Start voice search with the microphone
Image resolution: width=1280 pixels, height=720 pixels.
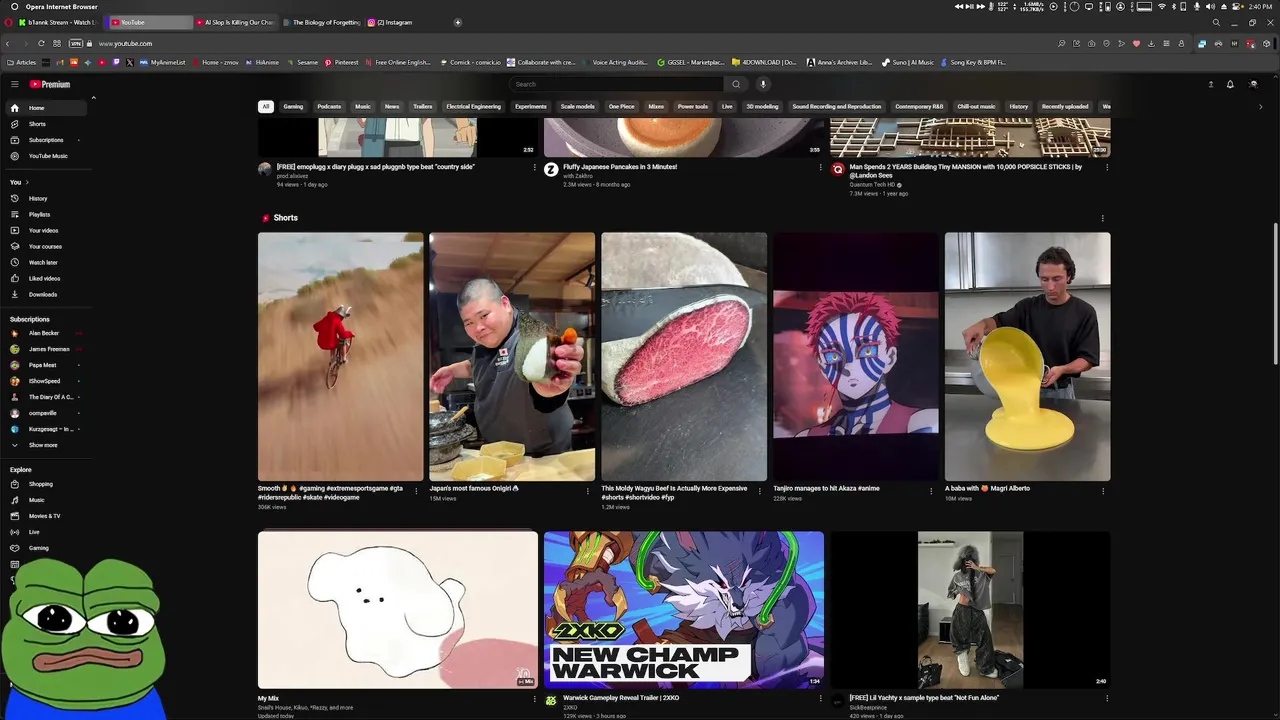pos(762,84)
